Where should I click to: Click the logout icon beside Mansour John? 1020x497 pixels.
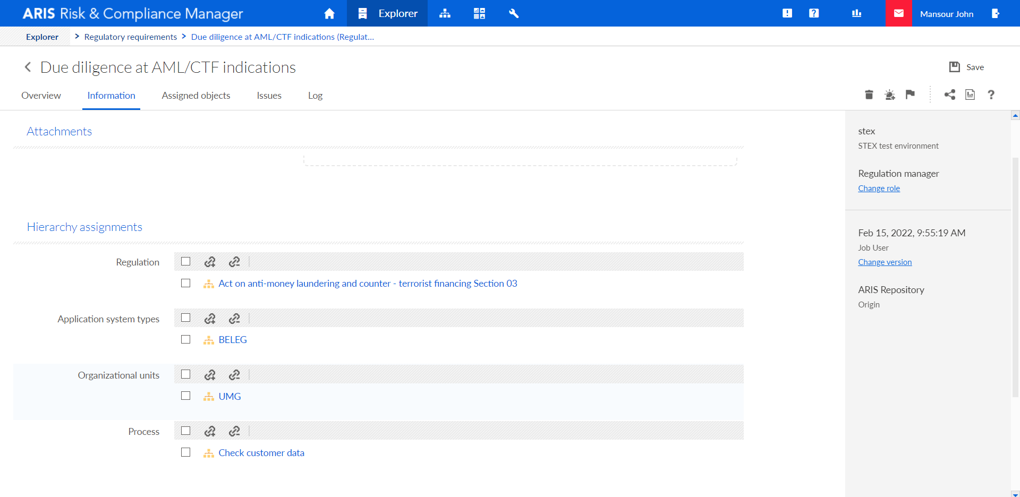(x=995, y=13)
